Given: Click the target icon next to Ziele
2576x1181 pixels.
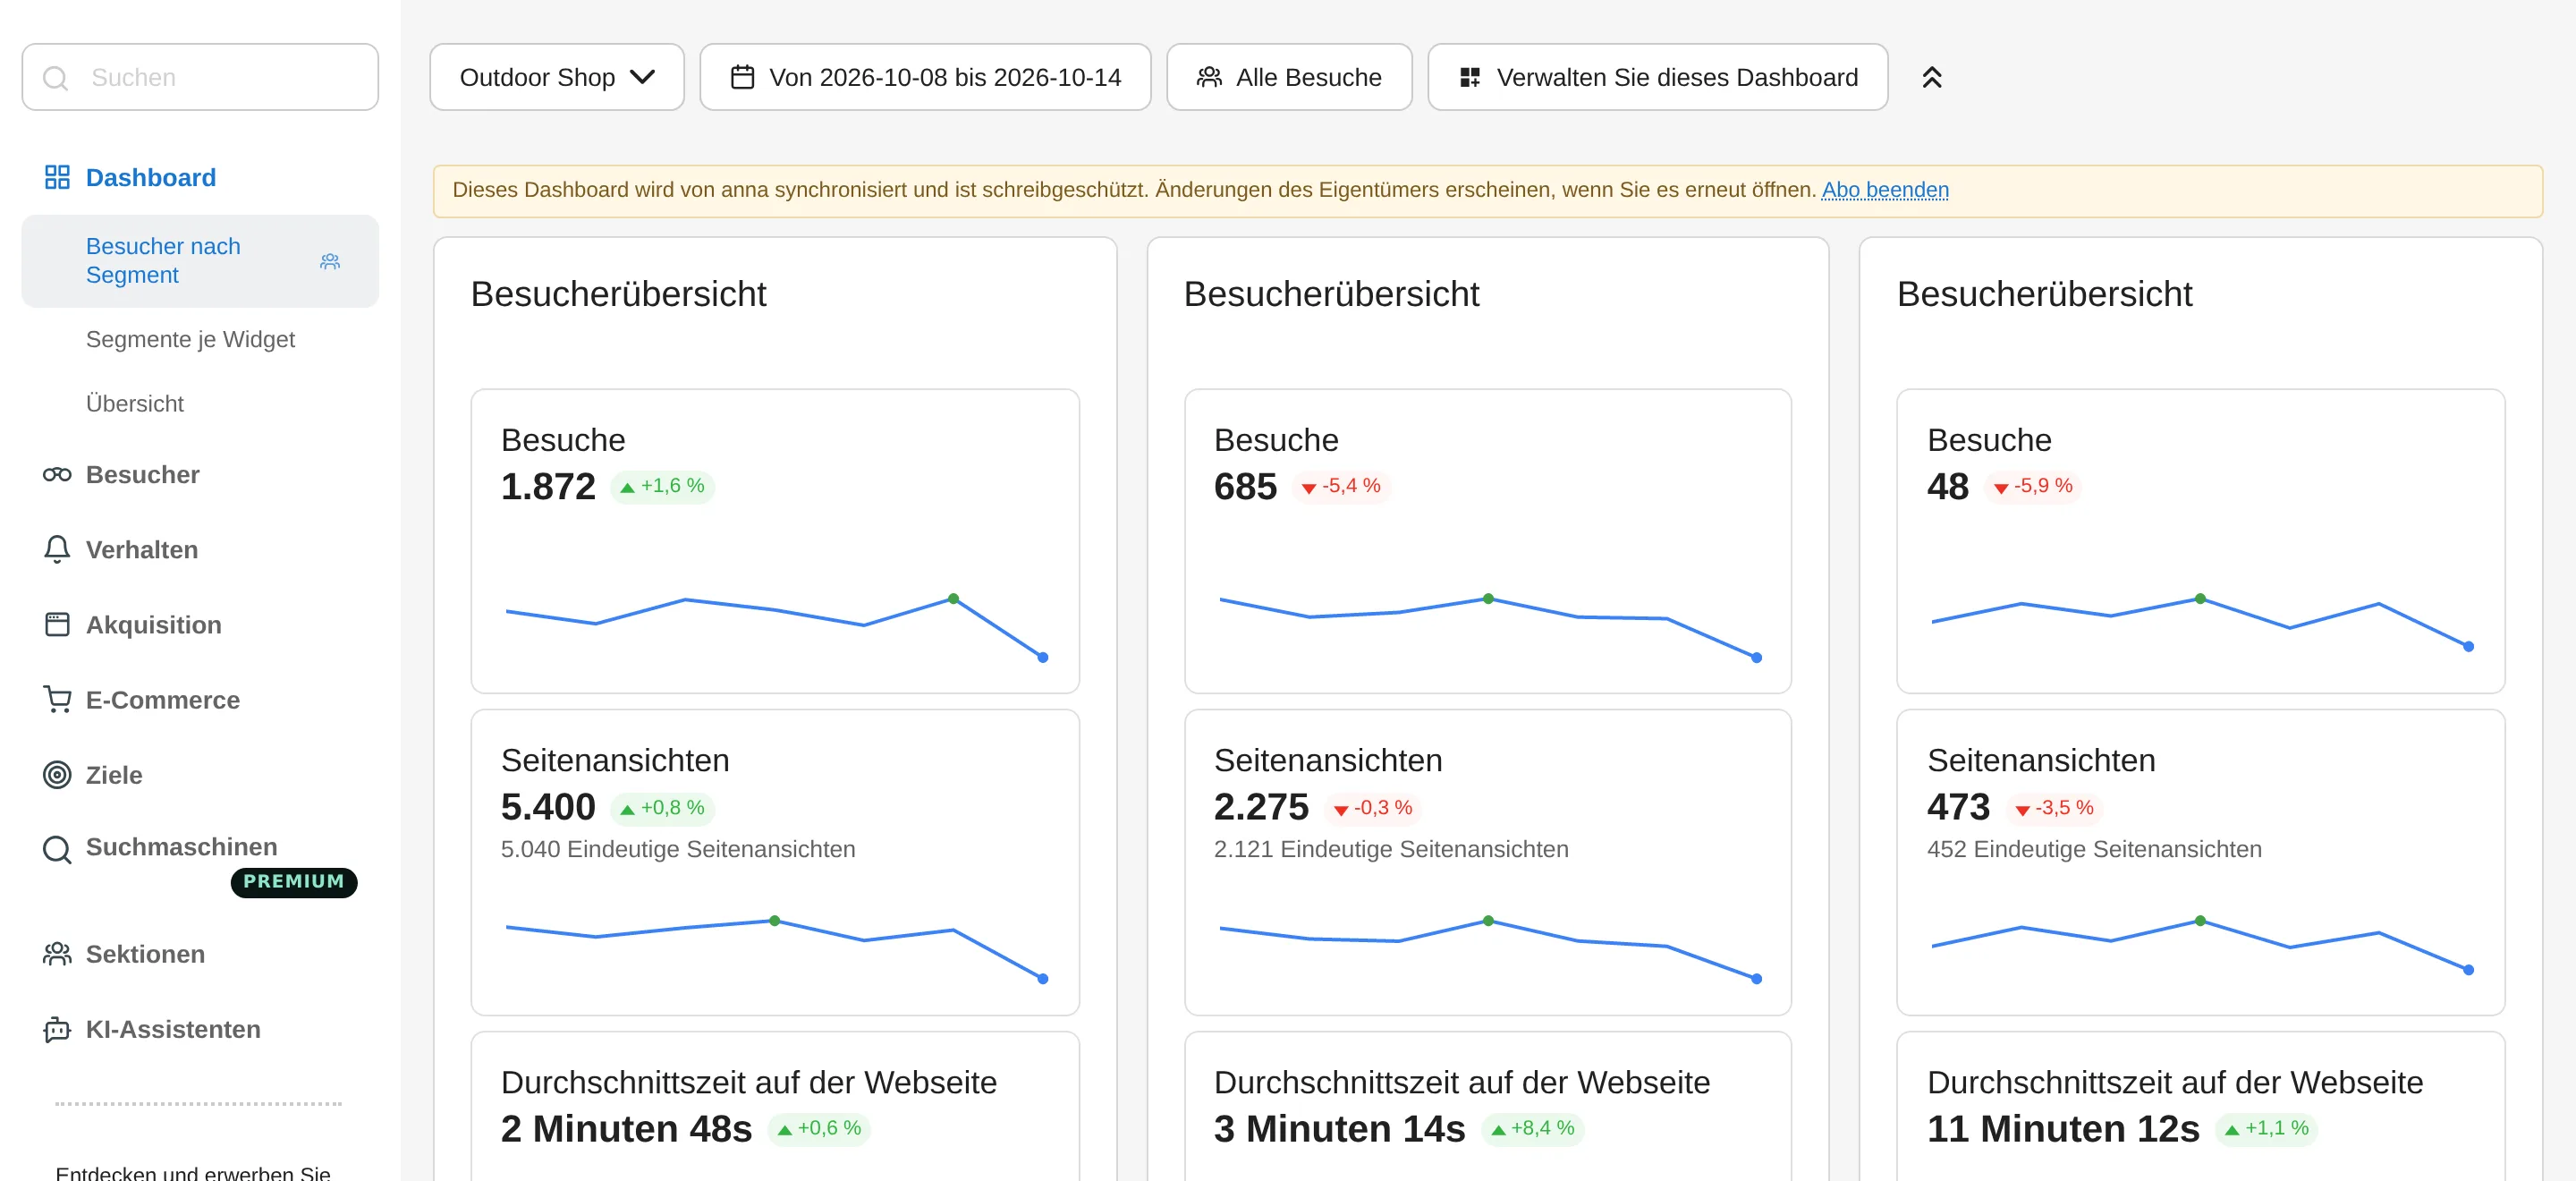Looking at the screenshot, I should pos(57,774).
